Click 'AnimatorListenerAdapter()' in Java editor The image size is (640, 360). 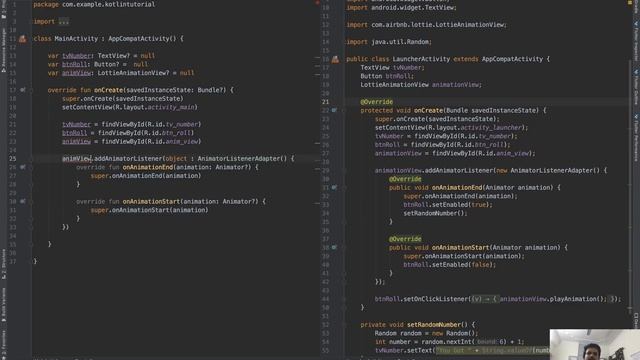point(555,171)
